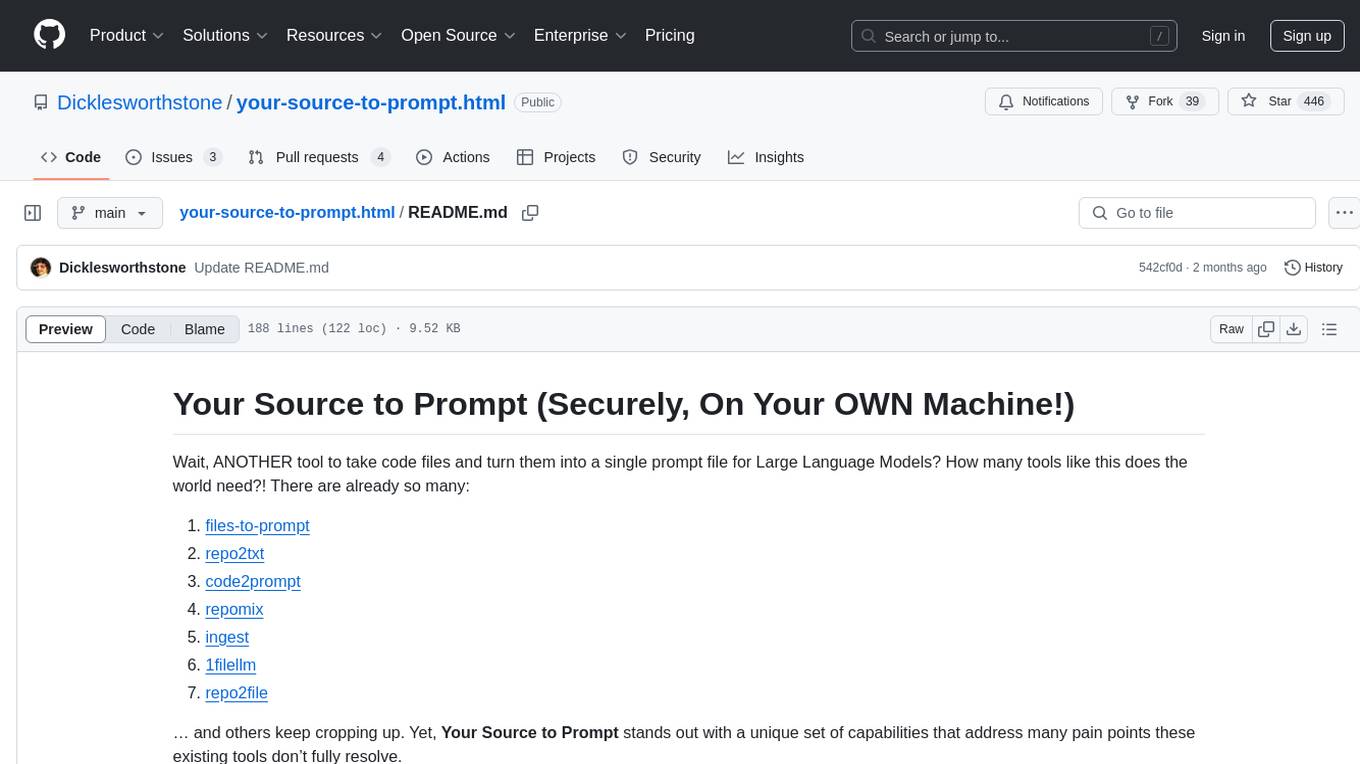Expand the Solutions menu
The width and height of the screenshot is (1360, 764).
click(225, 35)
